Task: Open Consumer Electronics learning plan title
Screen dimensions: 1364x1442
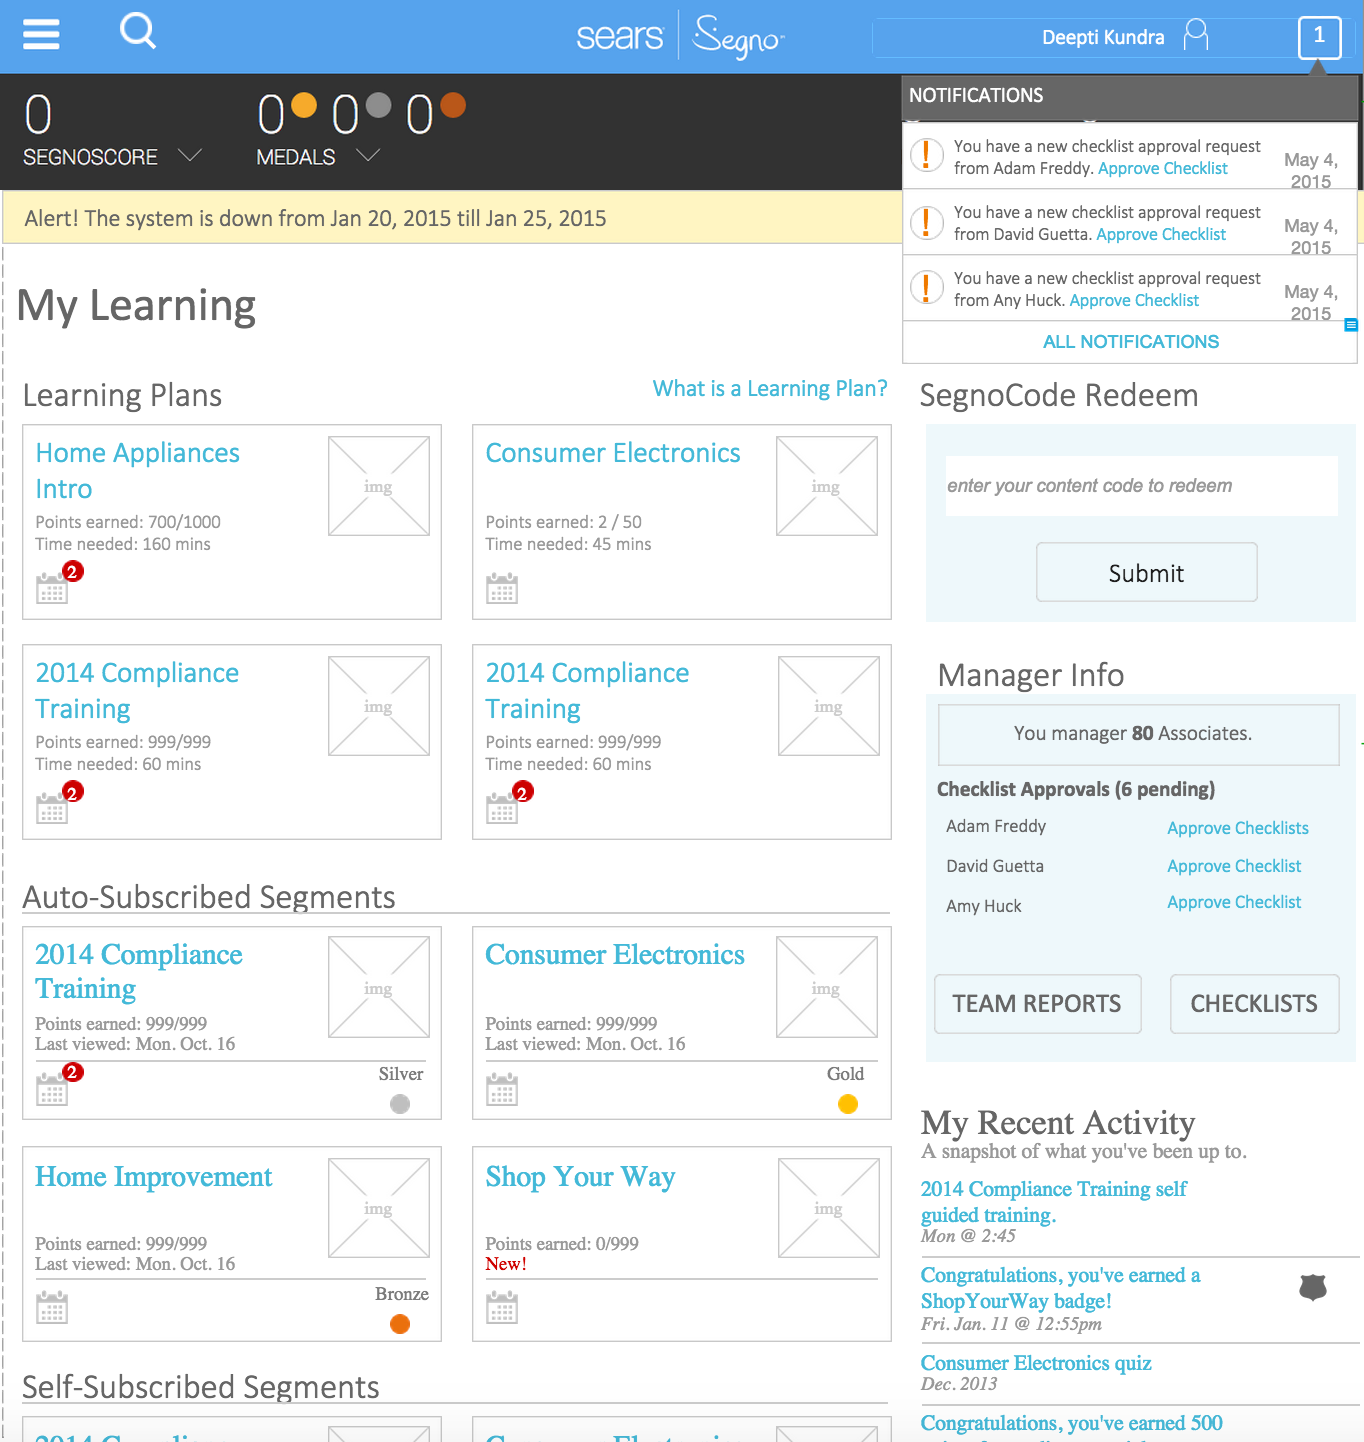Action: [613, 453]
